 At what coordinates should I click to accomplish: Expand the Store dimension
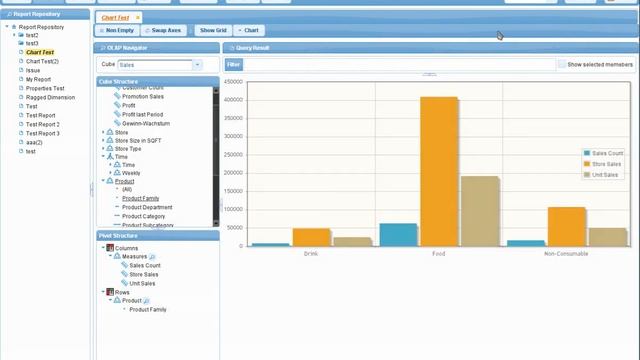click(x=103, y=132)
